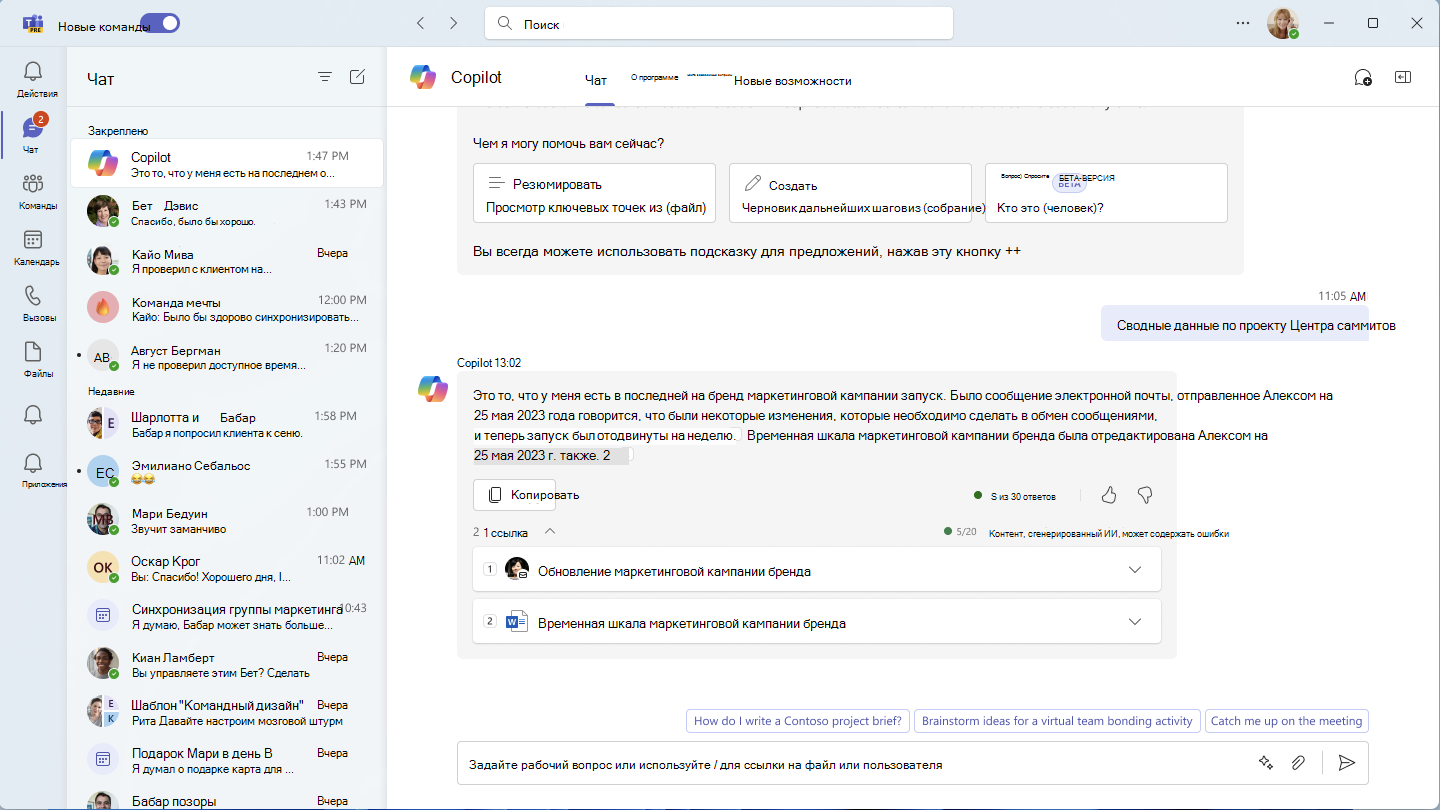Click the Copilot logo in chat header
Screen dimensions: 1440x810
[x=423, y=77]
